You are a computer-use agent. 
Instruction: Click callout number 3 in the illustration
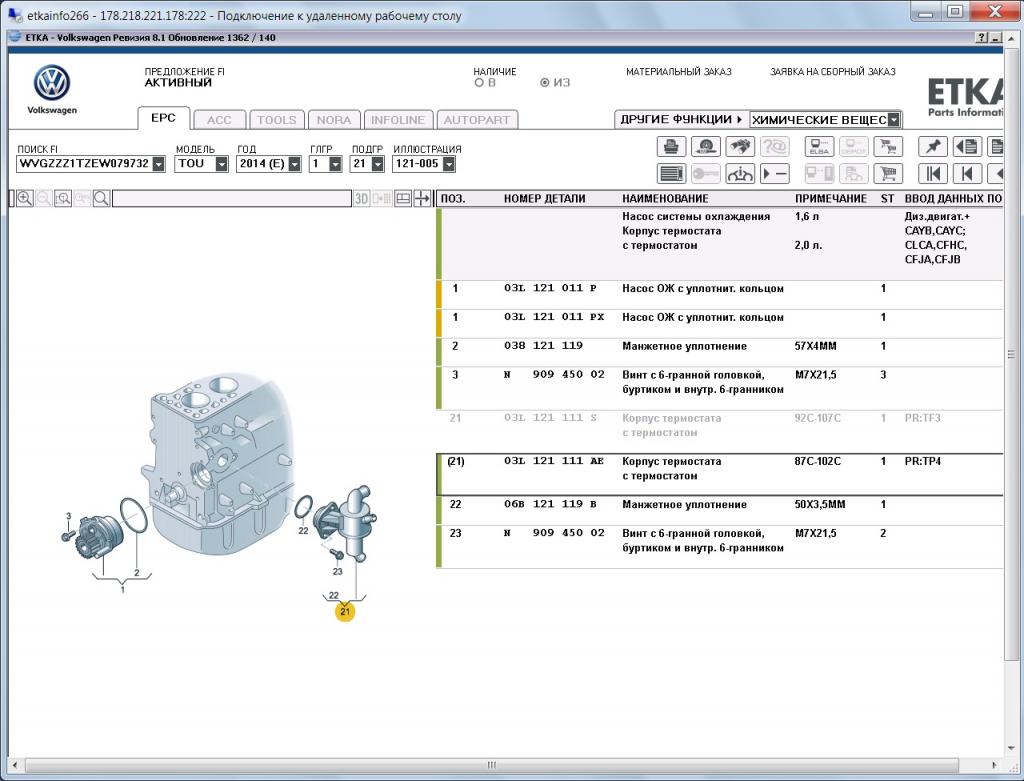69,517
